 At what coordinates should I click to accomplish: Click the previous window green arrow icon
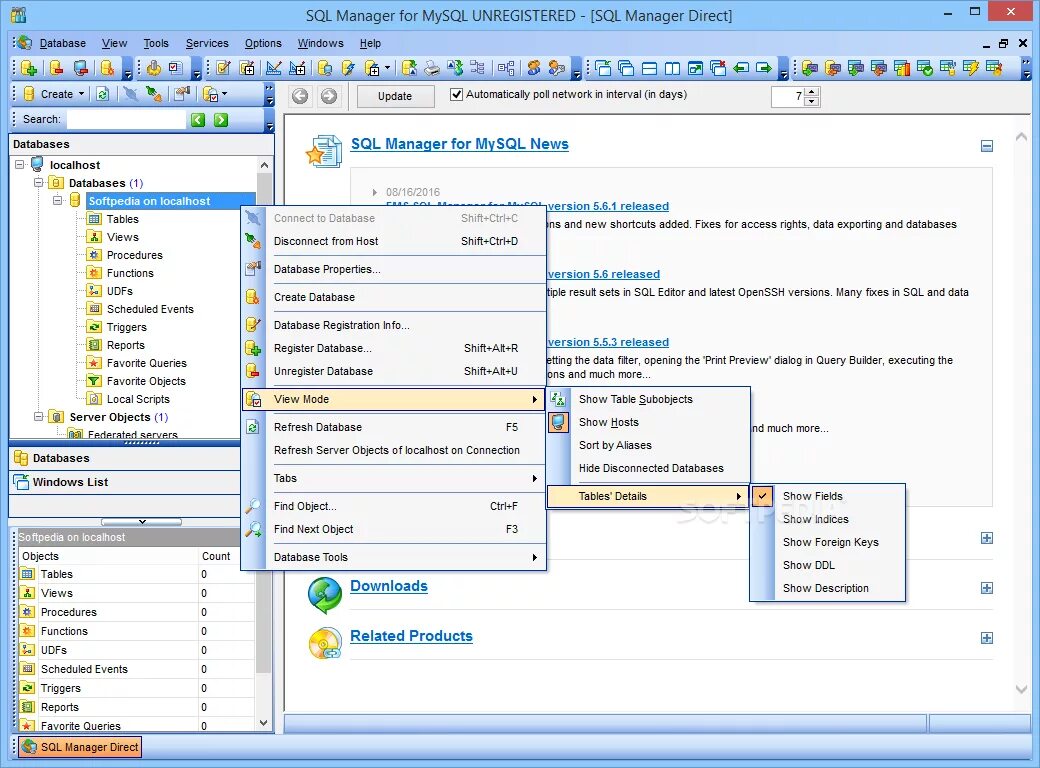tap(741, 68)
